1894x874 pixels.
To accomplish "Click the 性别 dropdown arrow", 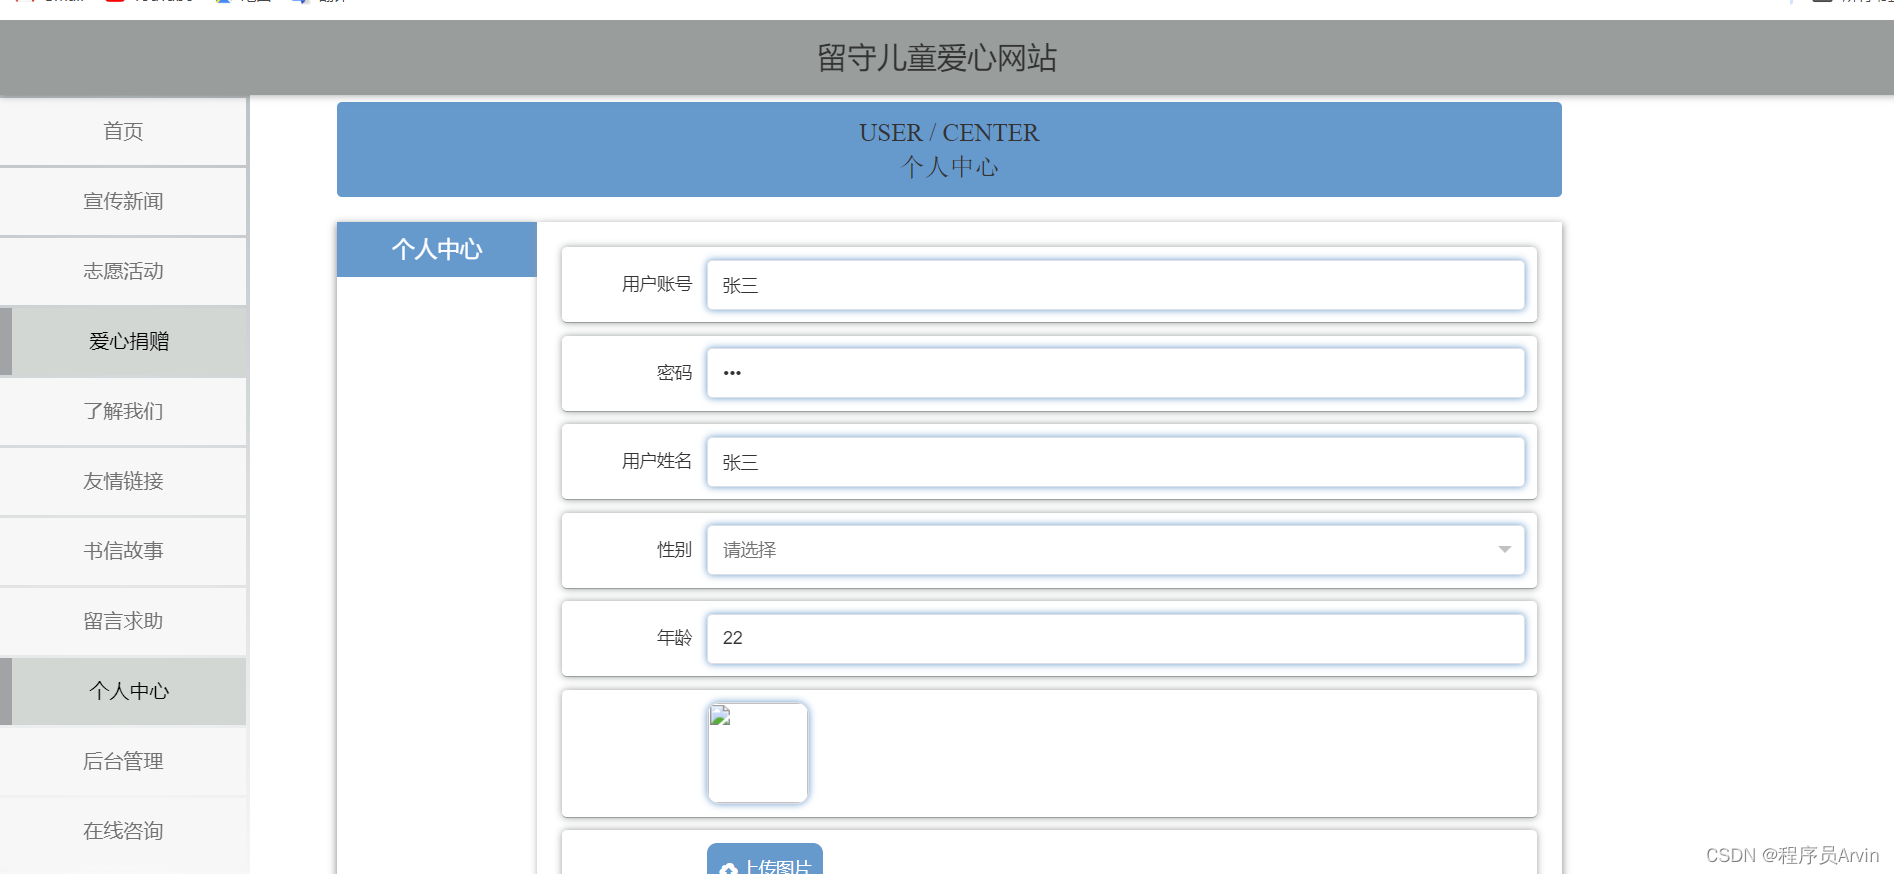I will [1504, 550].
